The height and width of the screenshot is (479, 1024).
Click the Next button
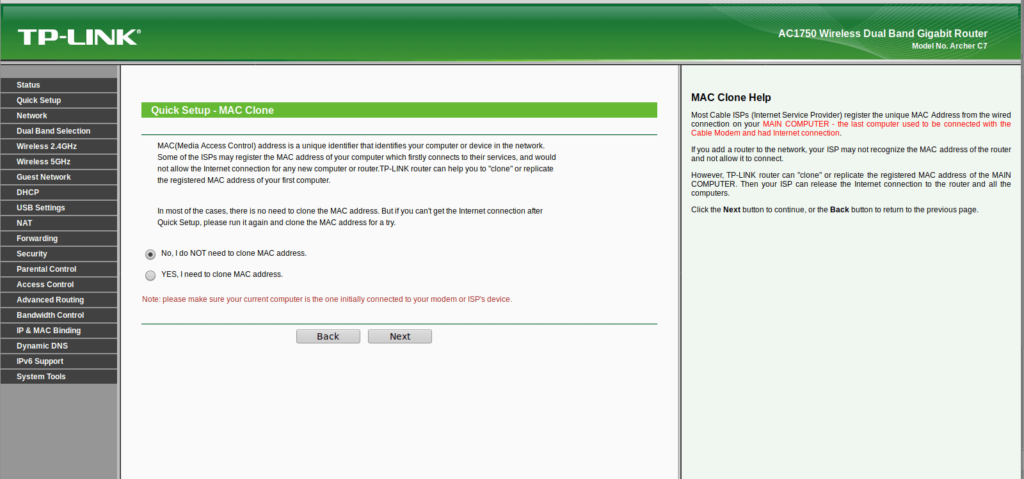point(400,337)
